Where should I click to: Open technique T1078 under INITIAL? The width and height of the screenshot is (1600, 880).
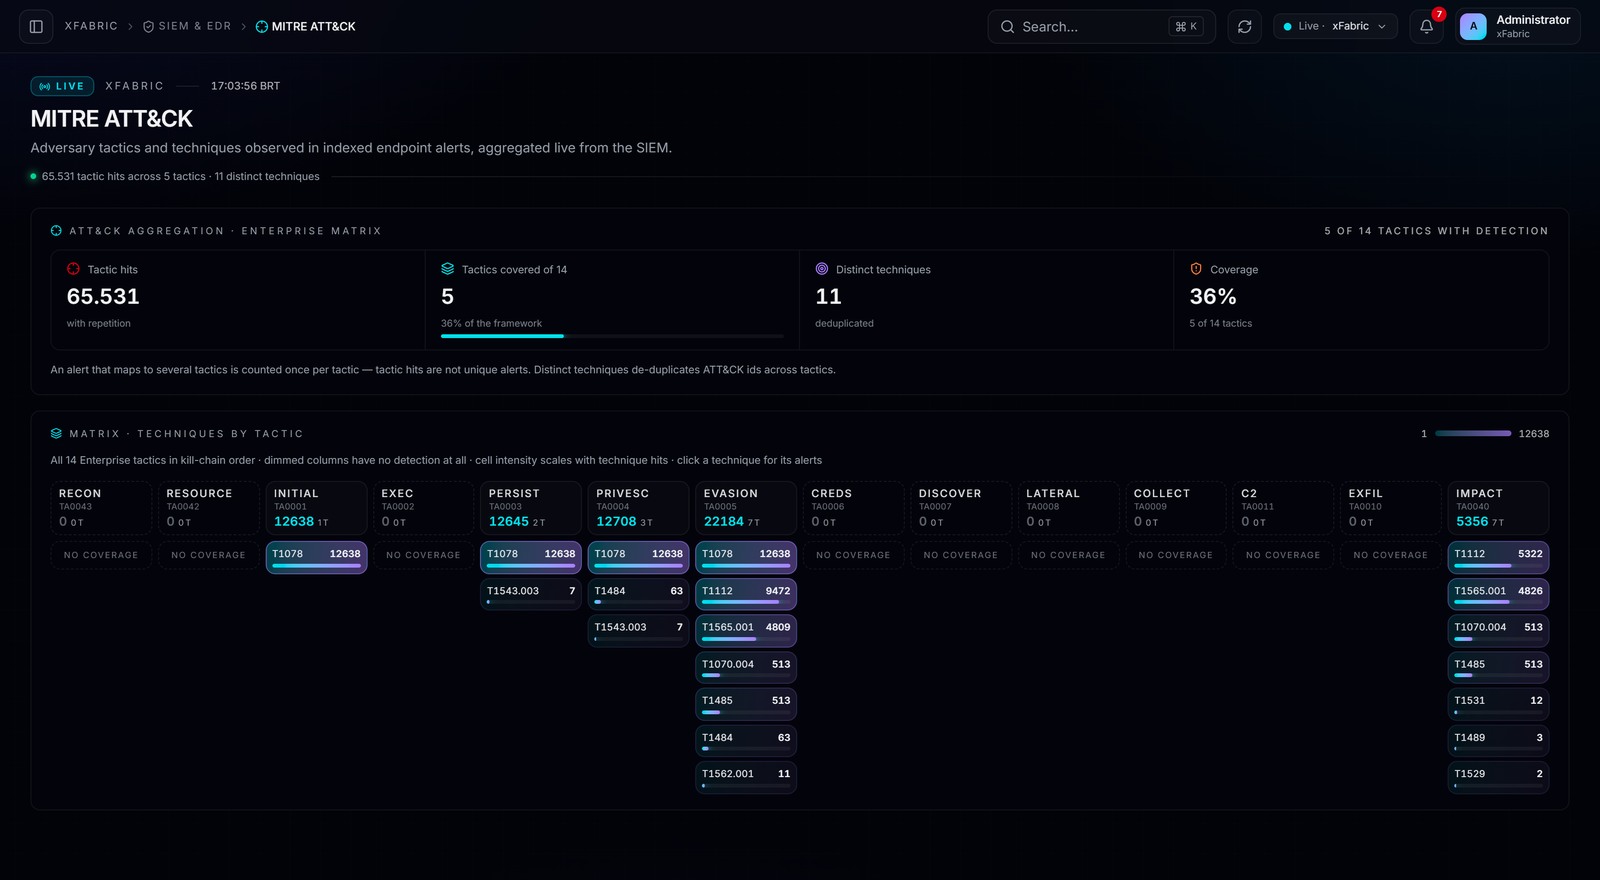point(316,557)
